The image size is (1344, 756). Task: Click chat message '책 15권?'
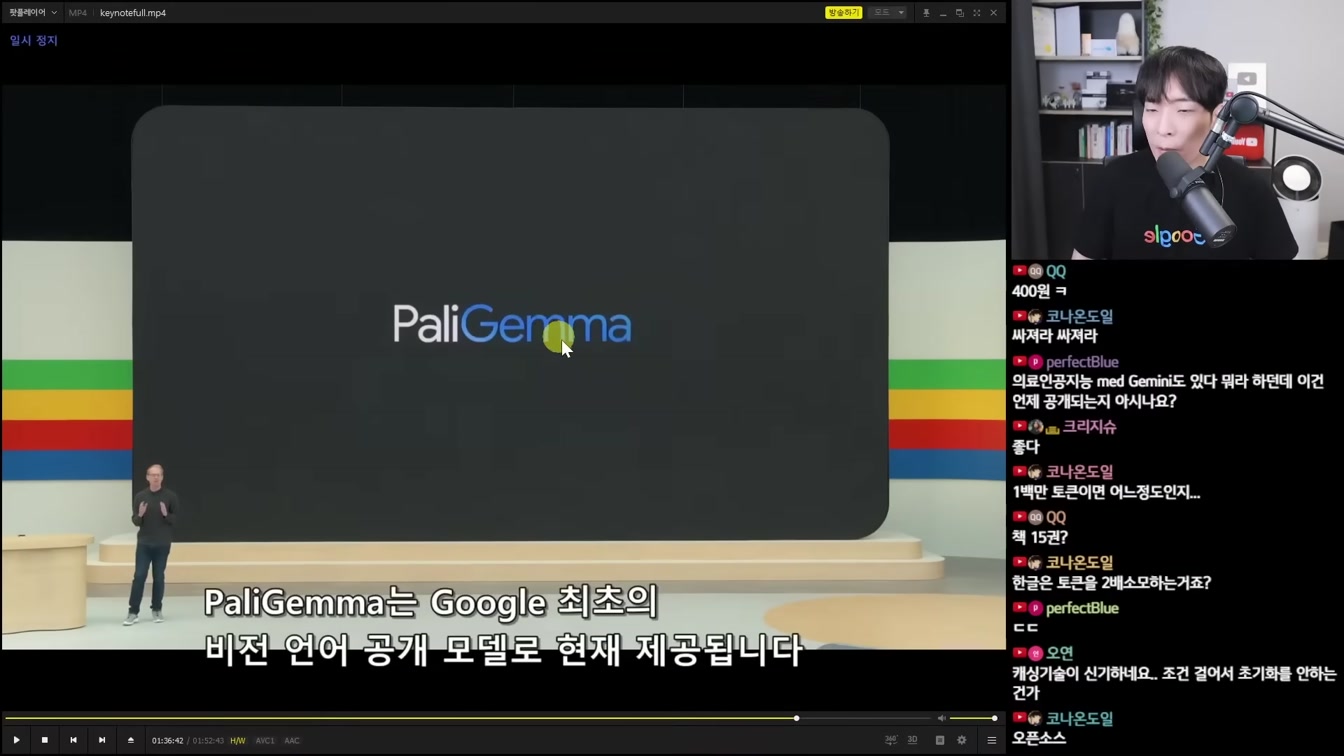(1039, 537)
